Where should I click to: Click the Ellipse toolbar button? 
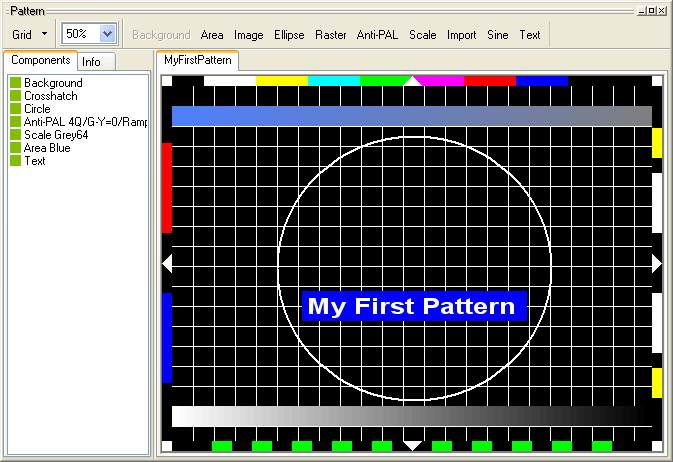[289, 35]
